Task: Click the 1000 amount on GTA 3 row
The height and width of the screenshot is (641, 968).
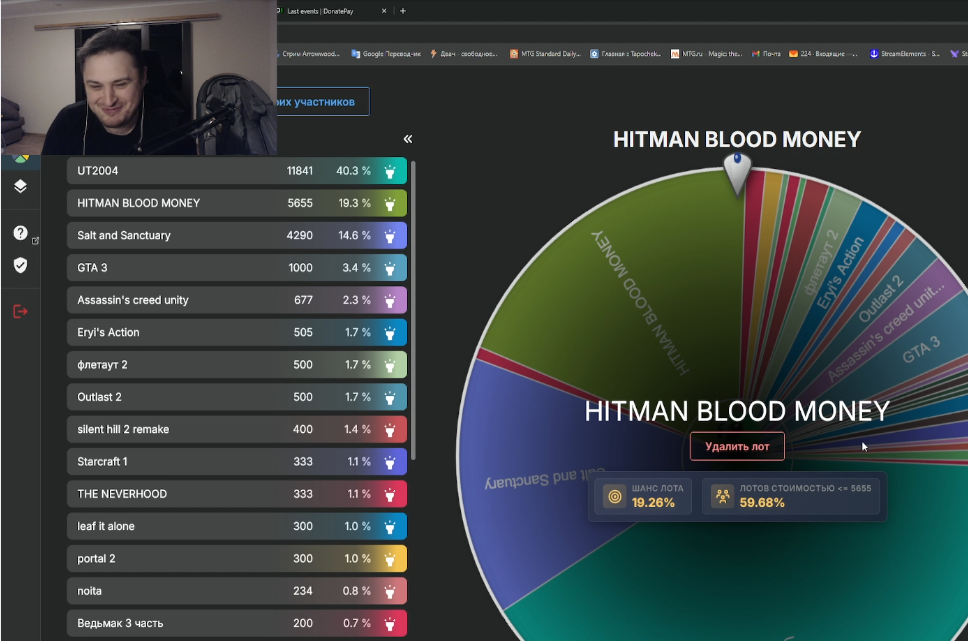Action: coord(301,268)
